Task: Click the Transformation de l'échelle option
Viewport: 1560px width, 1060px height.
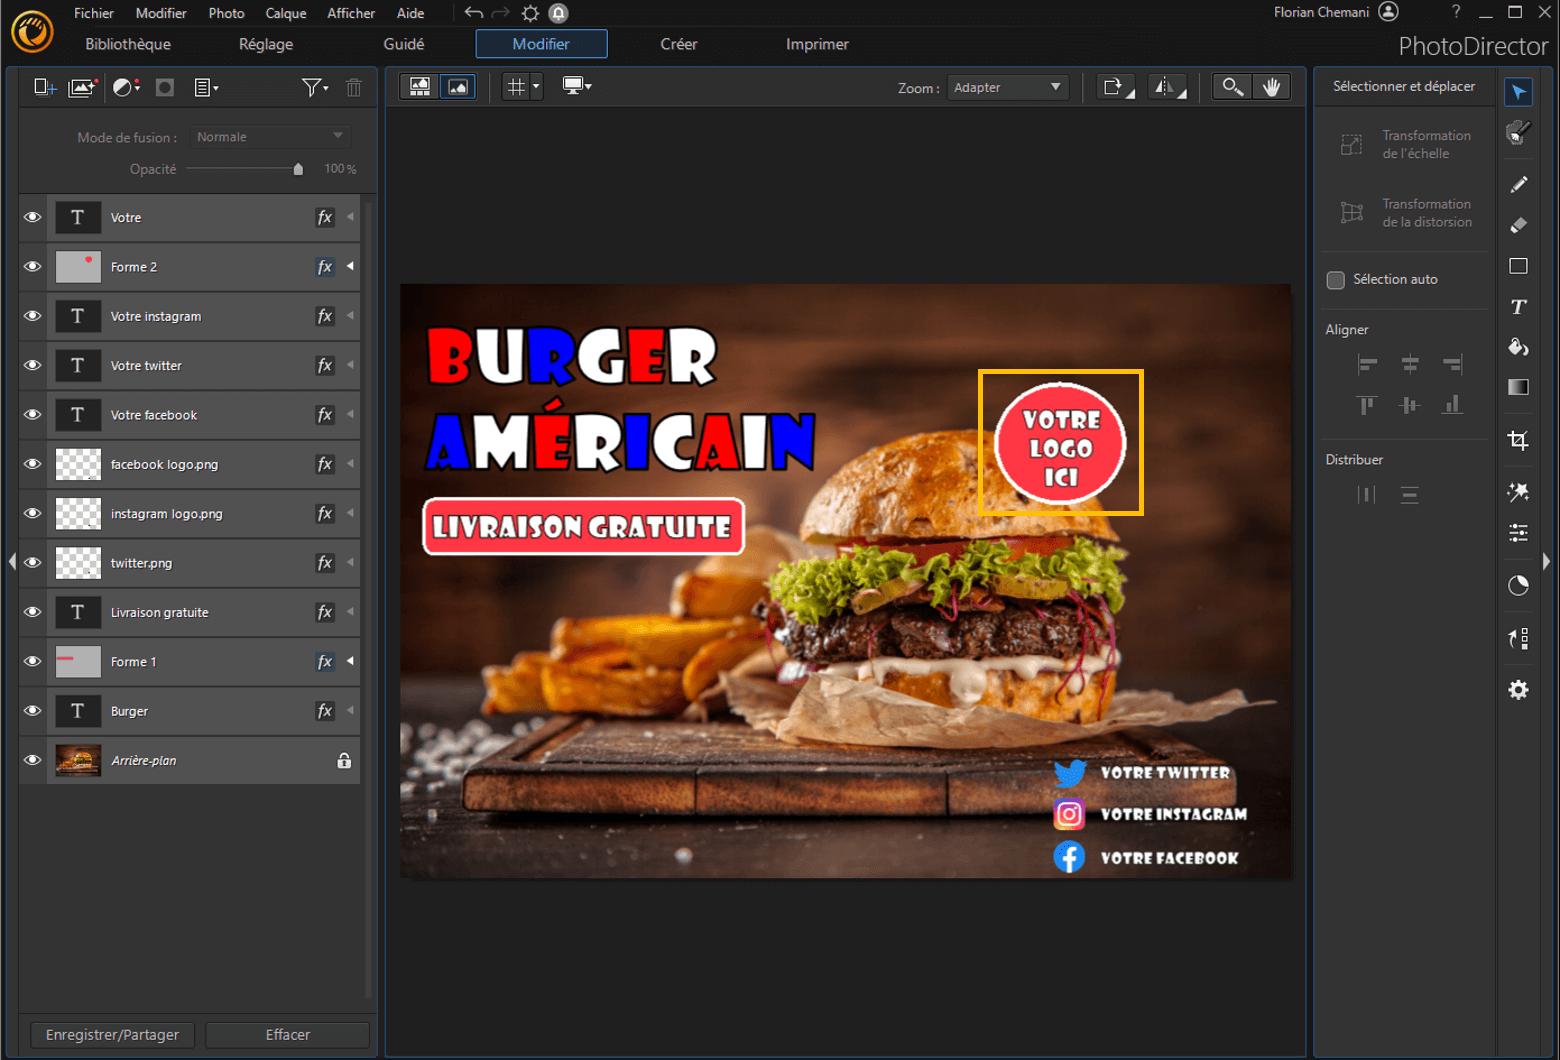Action: pos(1404,144)
